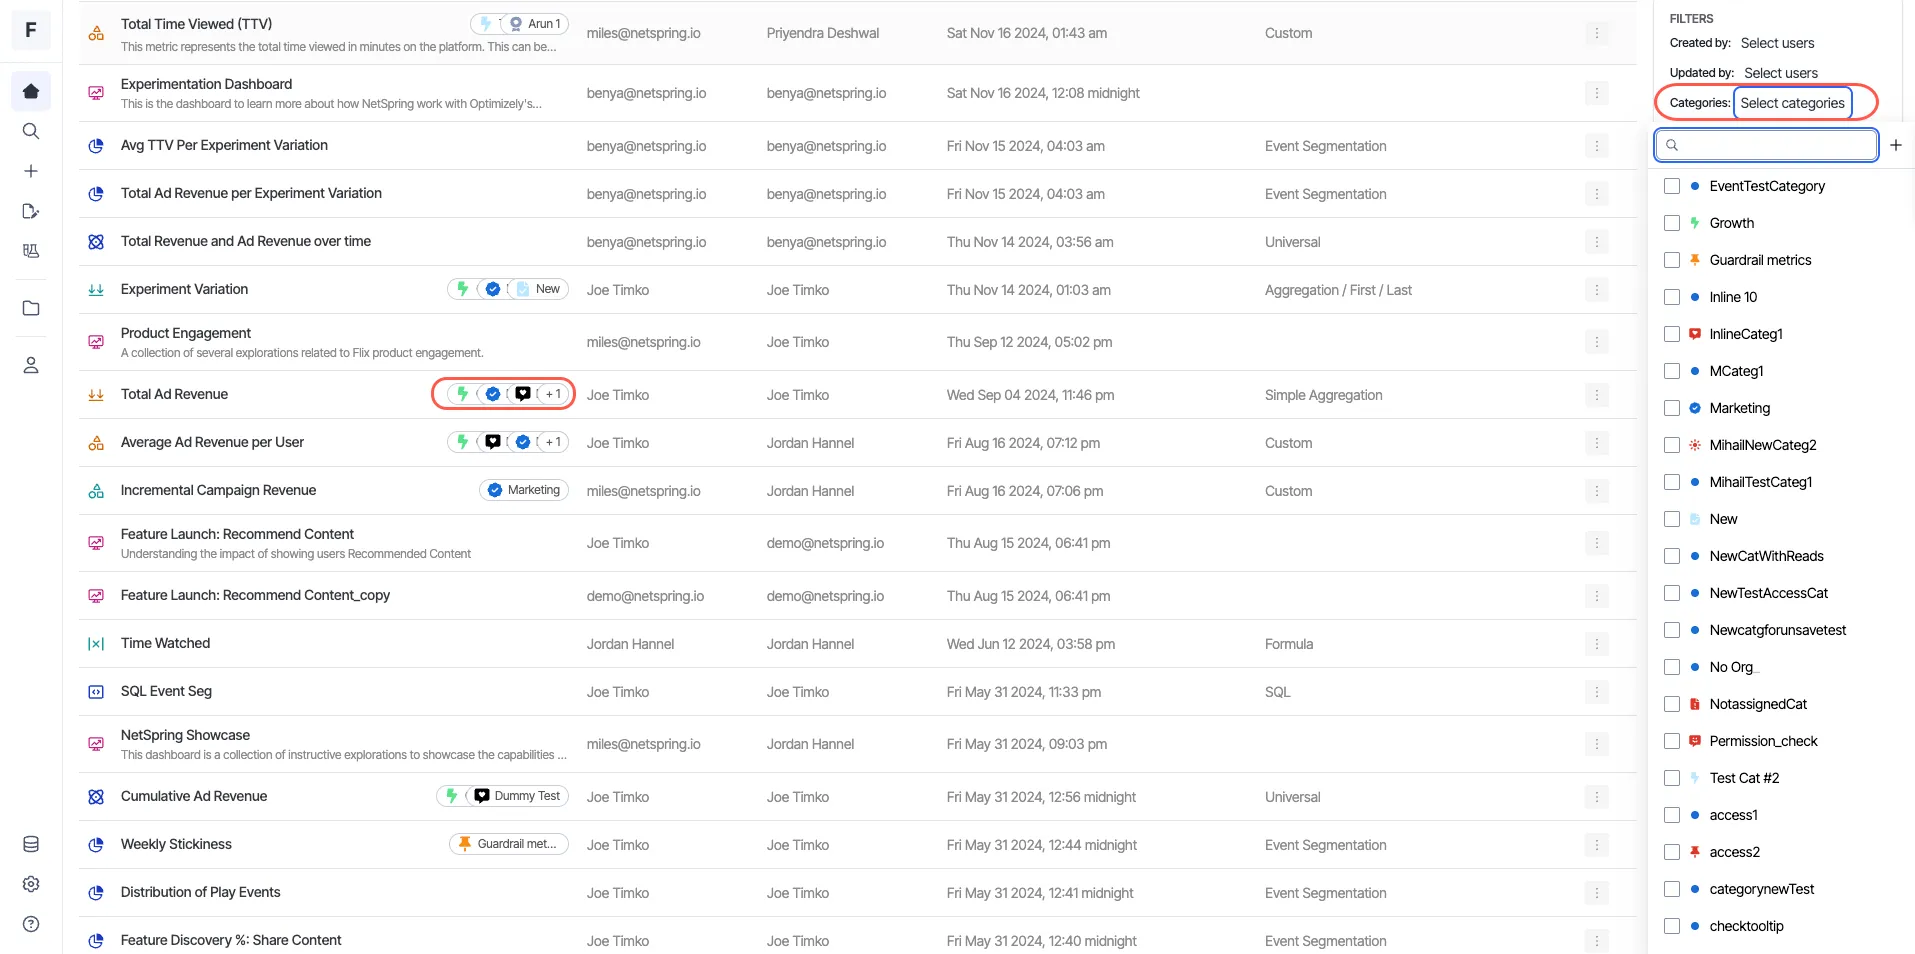The width and height of the screenshot is (1915, 954).
Task: Click the Product Engagement dashboard icon
Action: [x=96, y=342]
